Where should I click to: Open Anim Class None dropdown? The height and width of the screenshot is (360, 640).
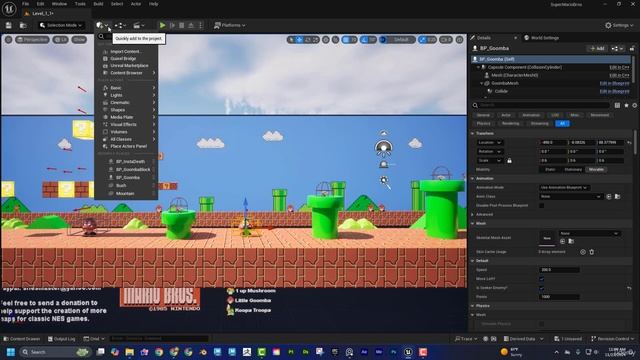571,197
